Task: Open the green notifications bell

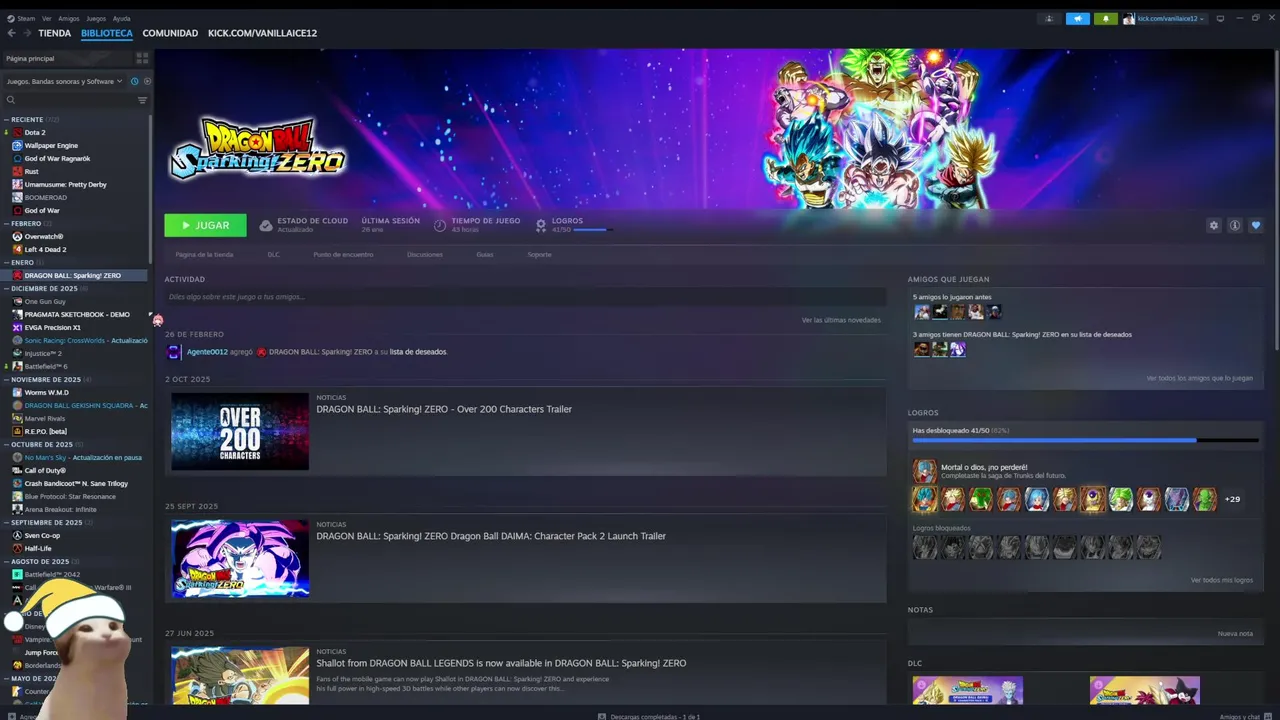Action: click(x=1106, y=18)
